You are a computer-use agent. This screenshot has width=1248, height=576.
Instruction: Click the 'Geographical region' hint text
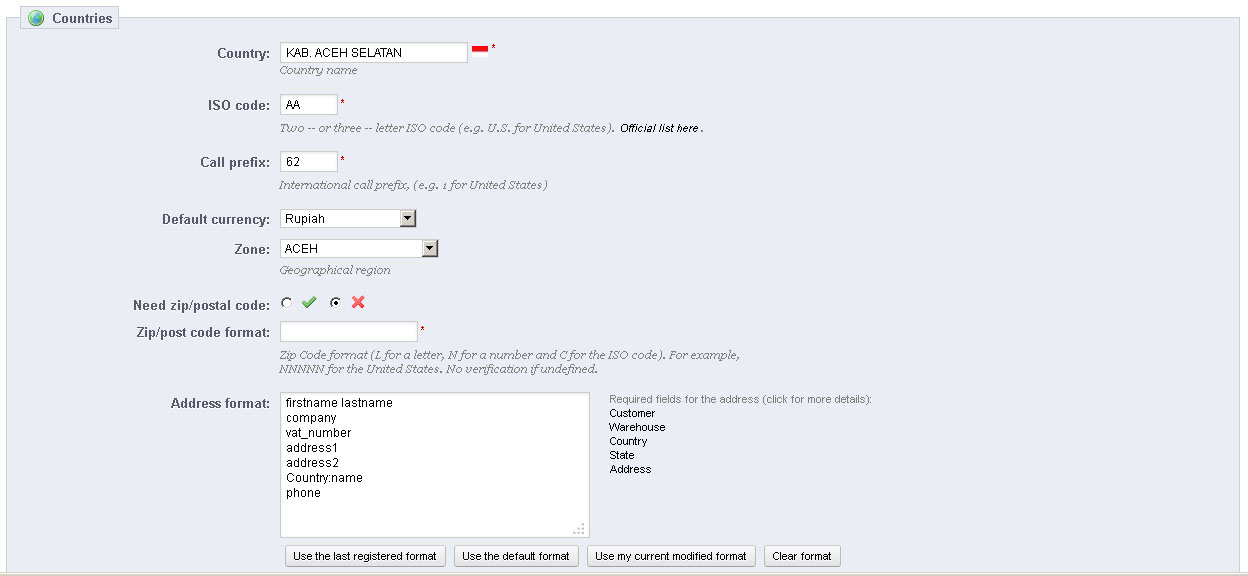335,270
